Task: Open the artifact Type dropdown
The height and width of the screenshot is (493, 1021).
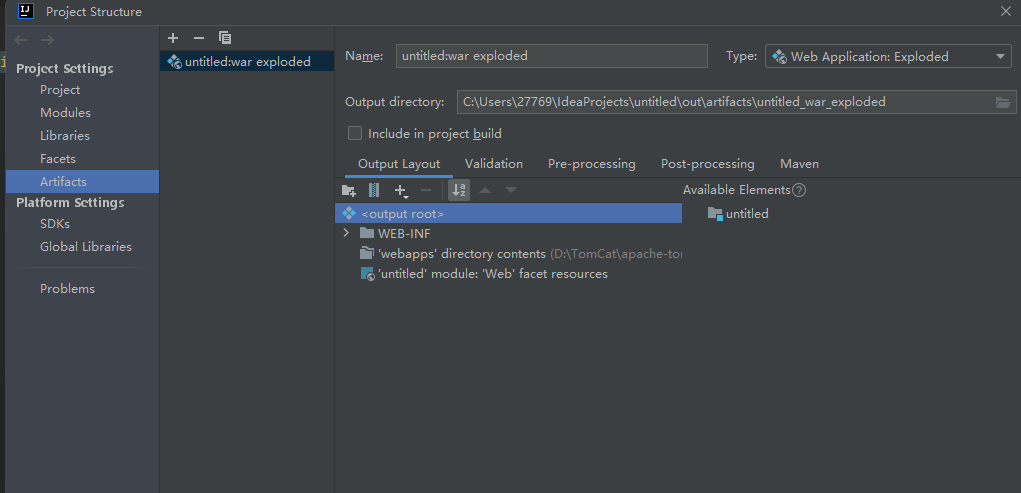Action: [x=889, y=57]
